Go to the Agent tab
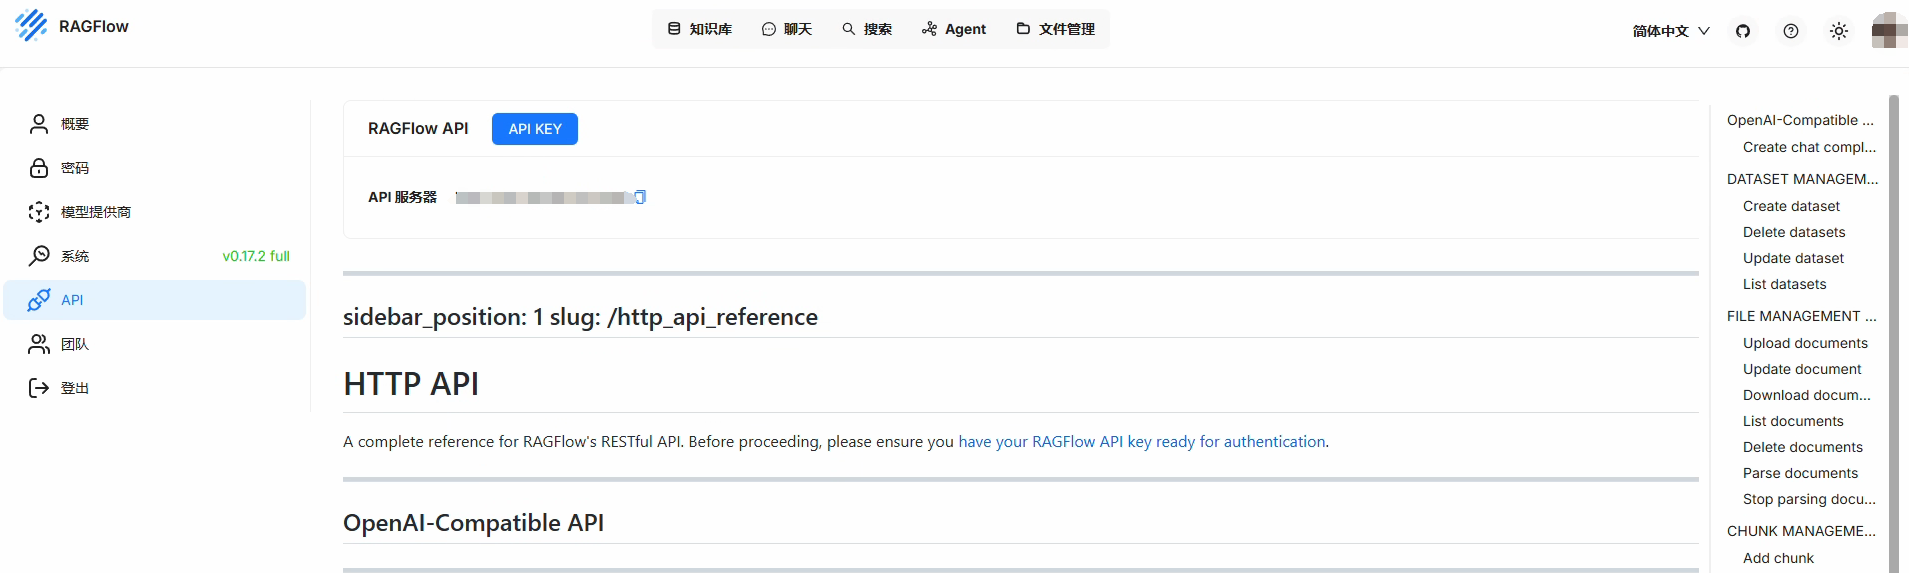The width and height of the screenshot is (1909, 573). click(954, 29)
